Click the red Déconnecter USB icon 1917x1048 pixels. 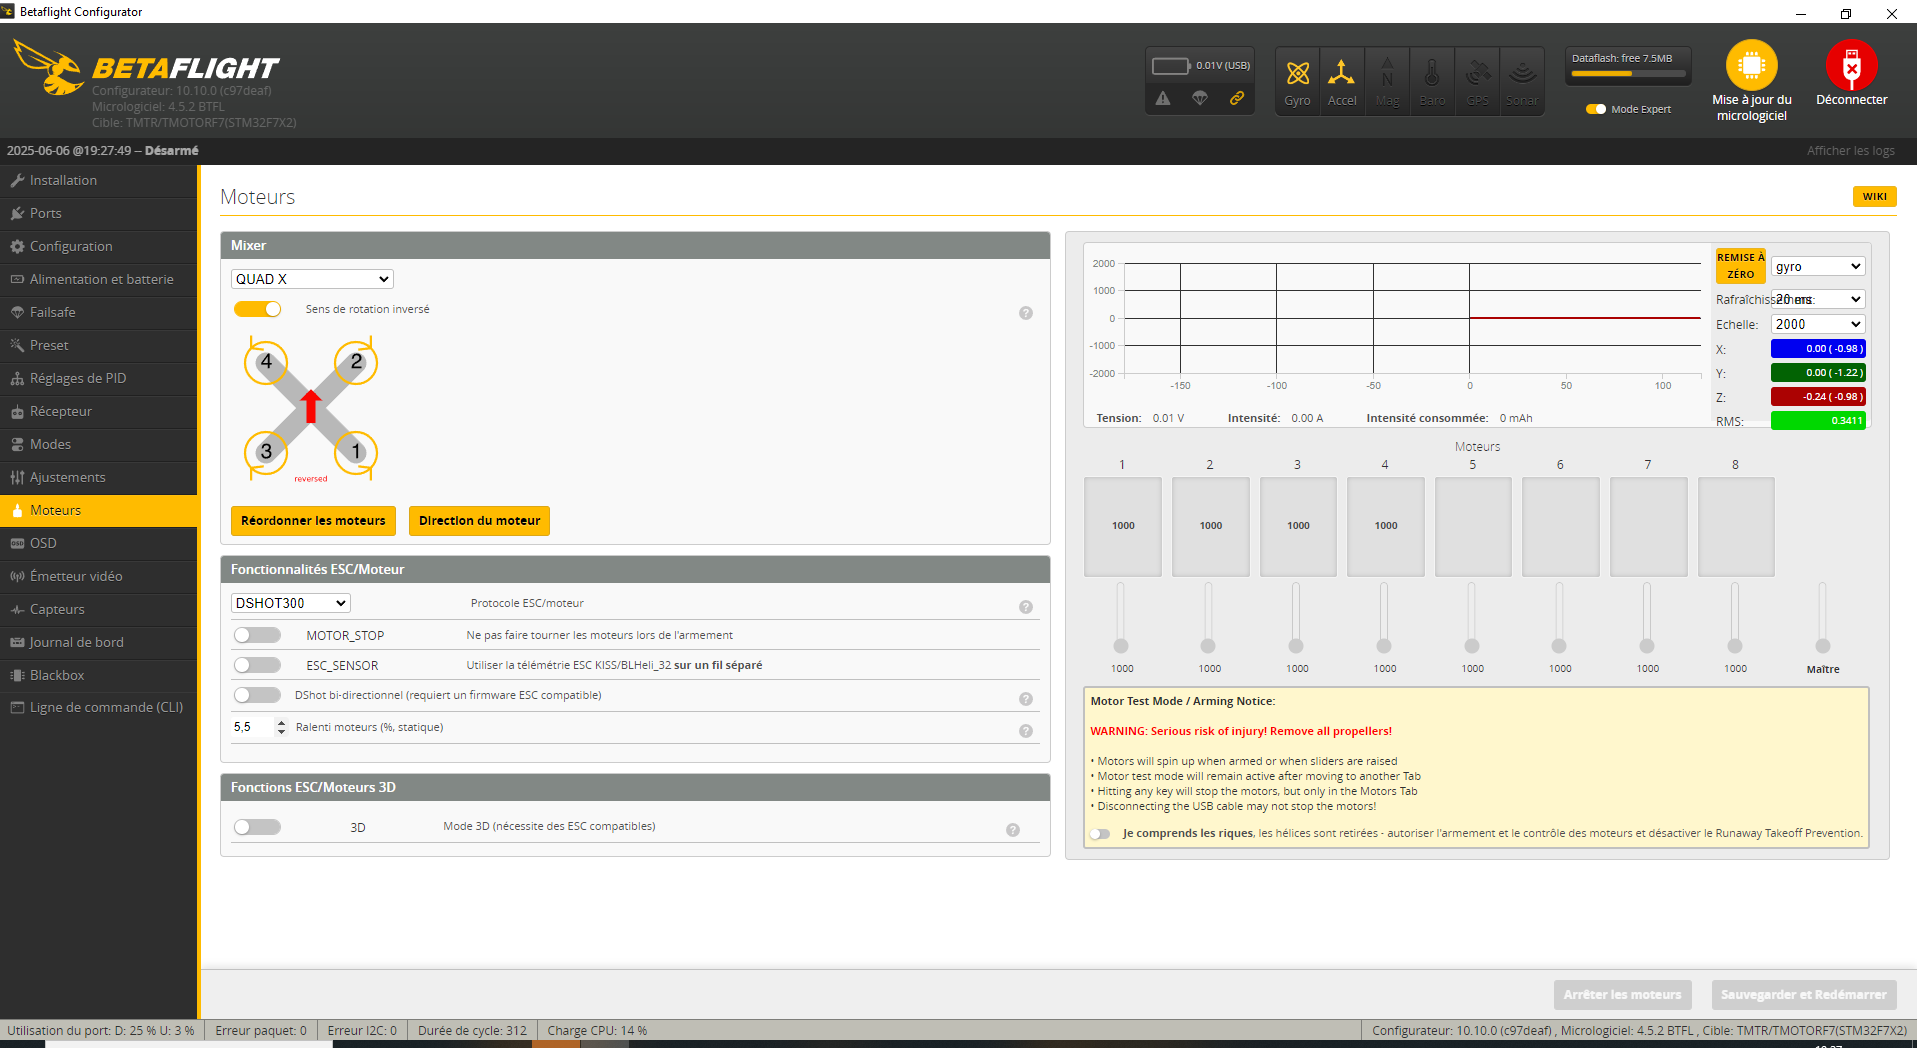click(x=1851, y=66)
